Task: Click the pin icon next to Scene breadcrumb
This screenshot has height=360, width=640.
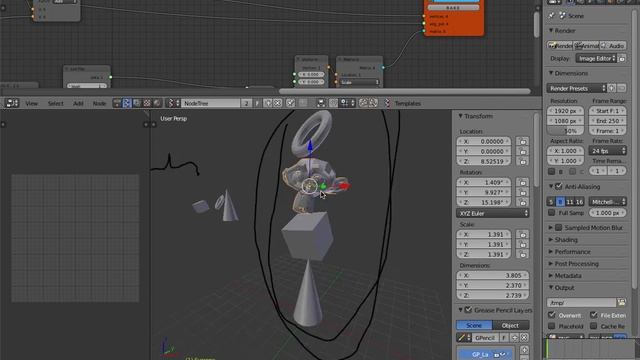Action: [x=552, y=16]
